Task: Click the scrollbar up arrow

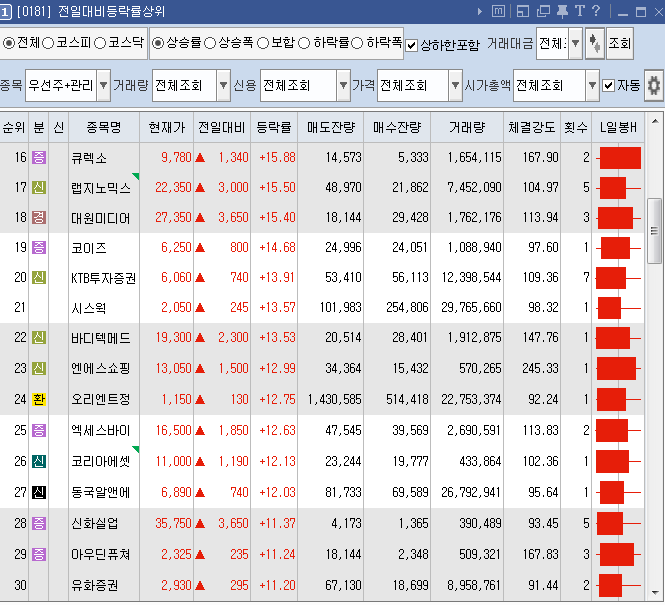Action: [655, 122]
